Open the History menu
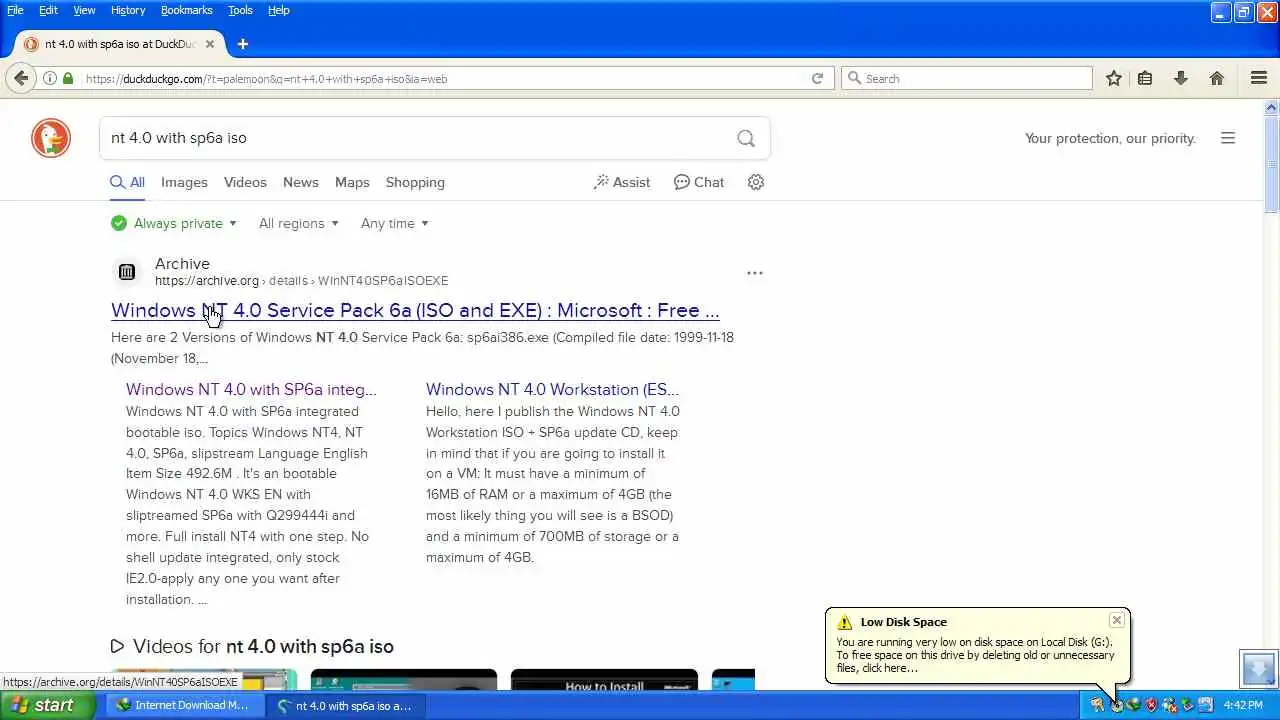 (128, 10)
